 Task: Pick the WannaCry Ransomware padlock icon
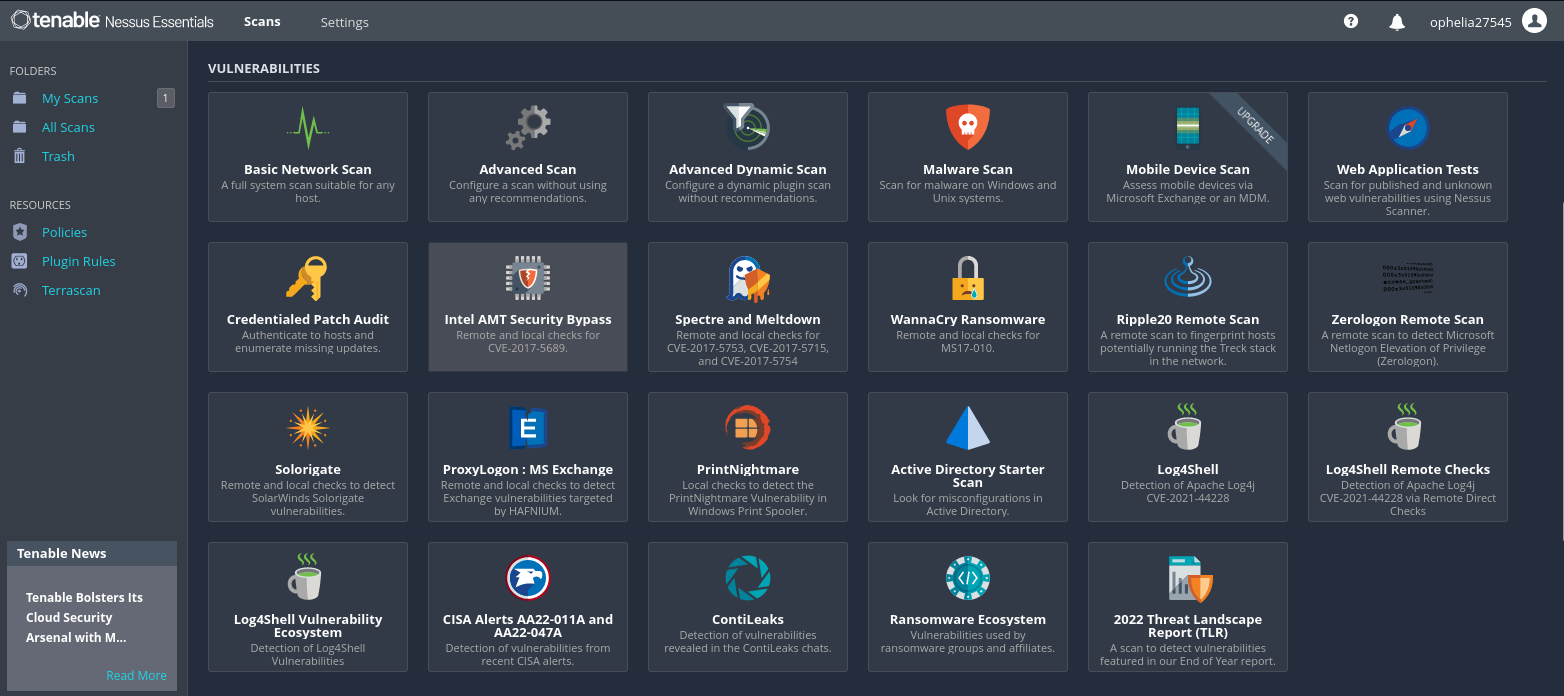967,278
